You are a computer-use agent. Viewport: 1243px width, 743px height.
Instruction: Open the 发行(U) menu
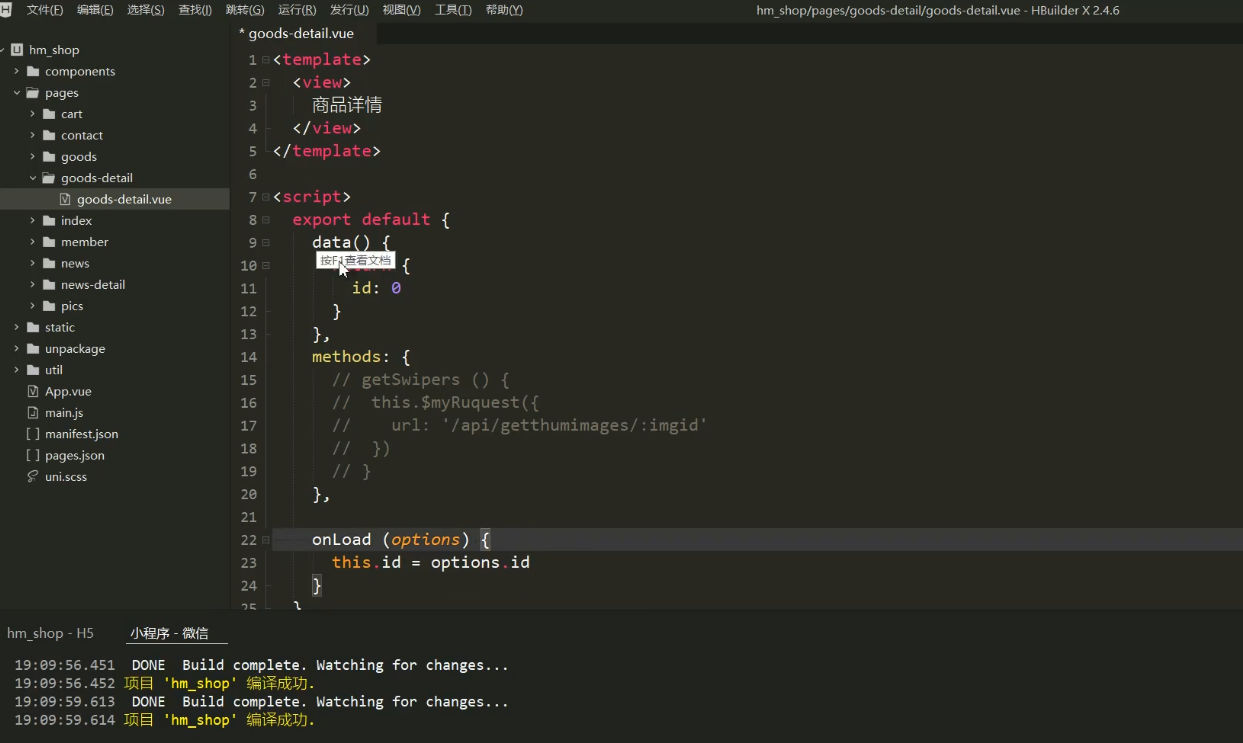349,10
